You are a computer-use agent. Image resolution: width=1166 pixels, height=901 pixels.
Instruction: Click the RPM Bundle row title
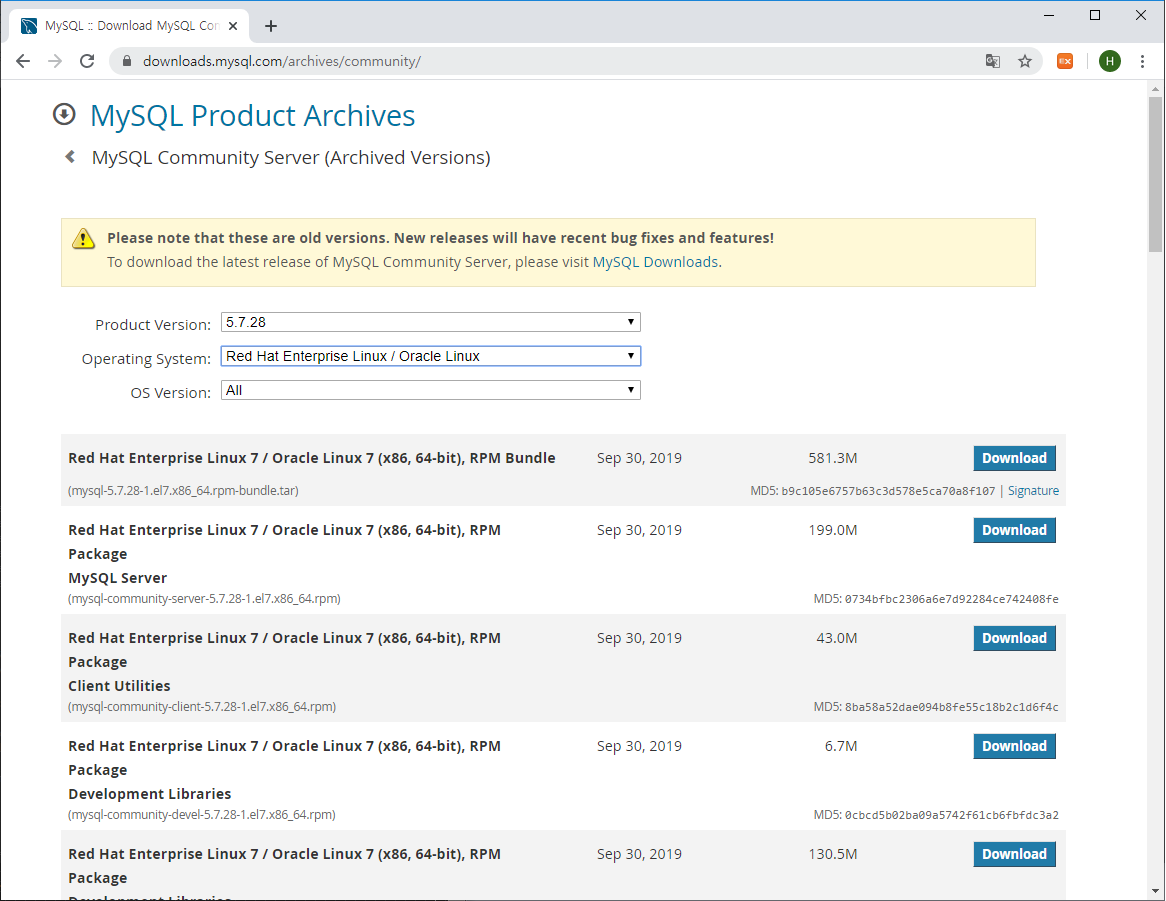click(x=312, y=458)
